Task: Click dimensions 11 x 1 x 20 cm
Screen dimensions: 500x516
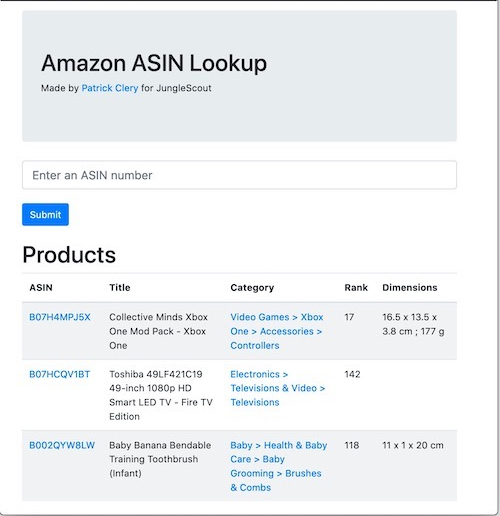Action: coord(413,445)
